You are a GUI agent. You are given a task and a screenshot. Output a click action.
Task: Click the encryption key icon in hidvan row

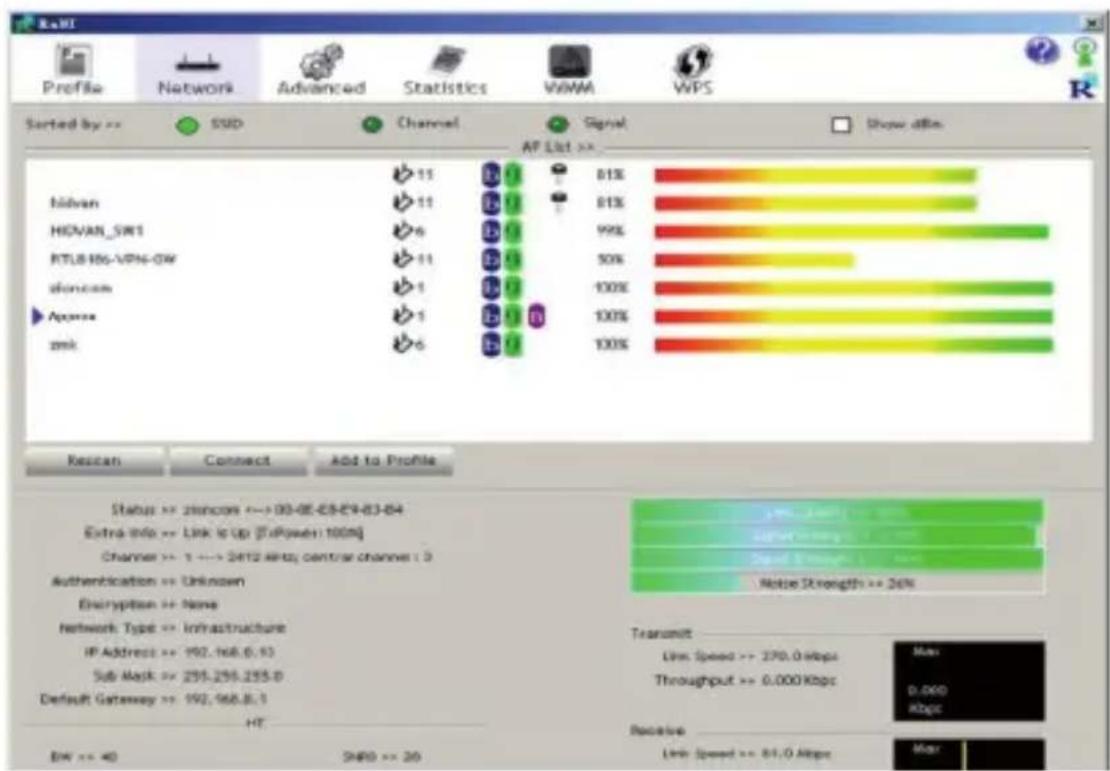[559, 203]
